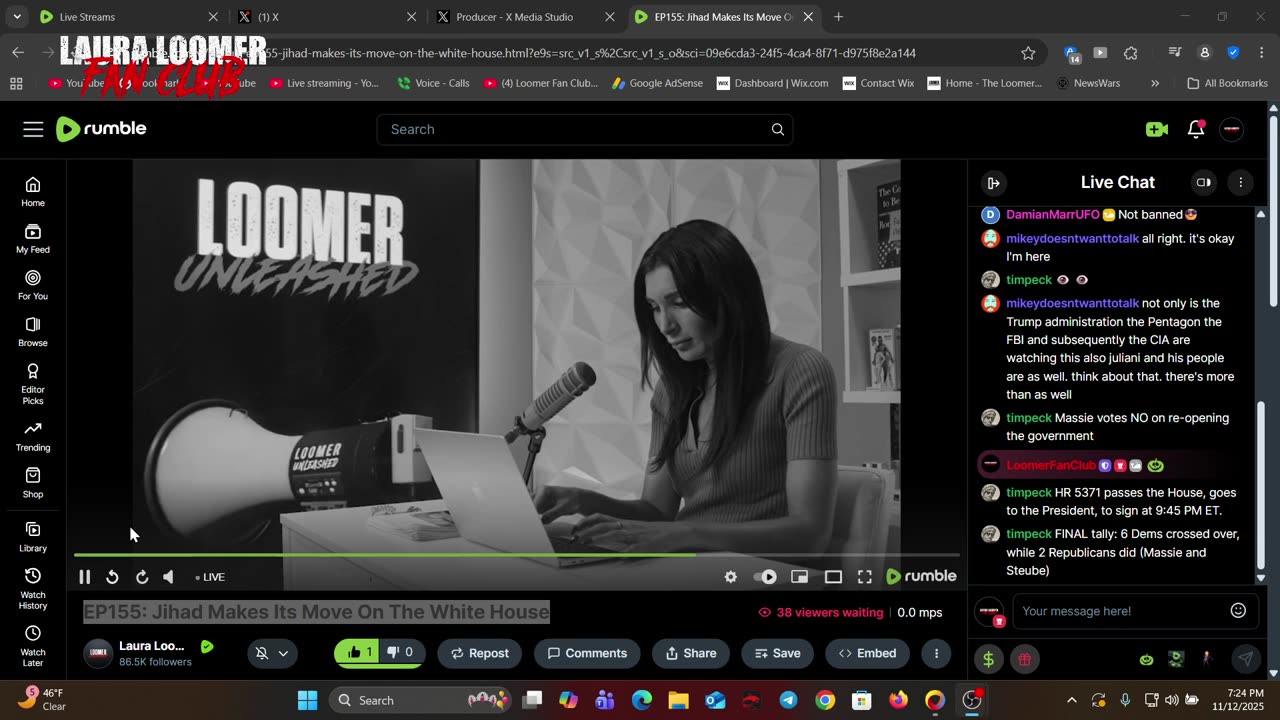Viewport: 1280px width, 720px height.
Task: Open My Feed in sidebar
Action: (33, 238)
